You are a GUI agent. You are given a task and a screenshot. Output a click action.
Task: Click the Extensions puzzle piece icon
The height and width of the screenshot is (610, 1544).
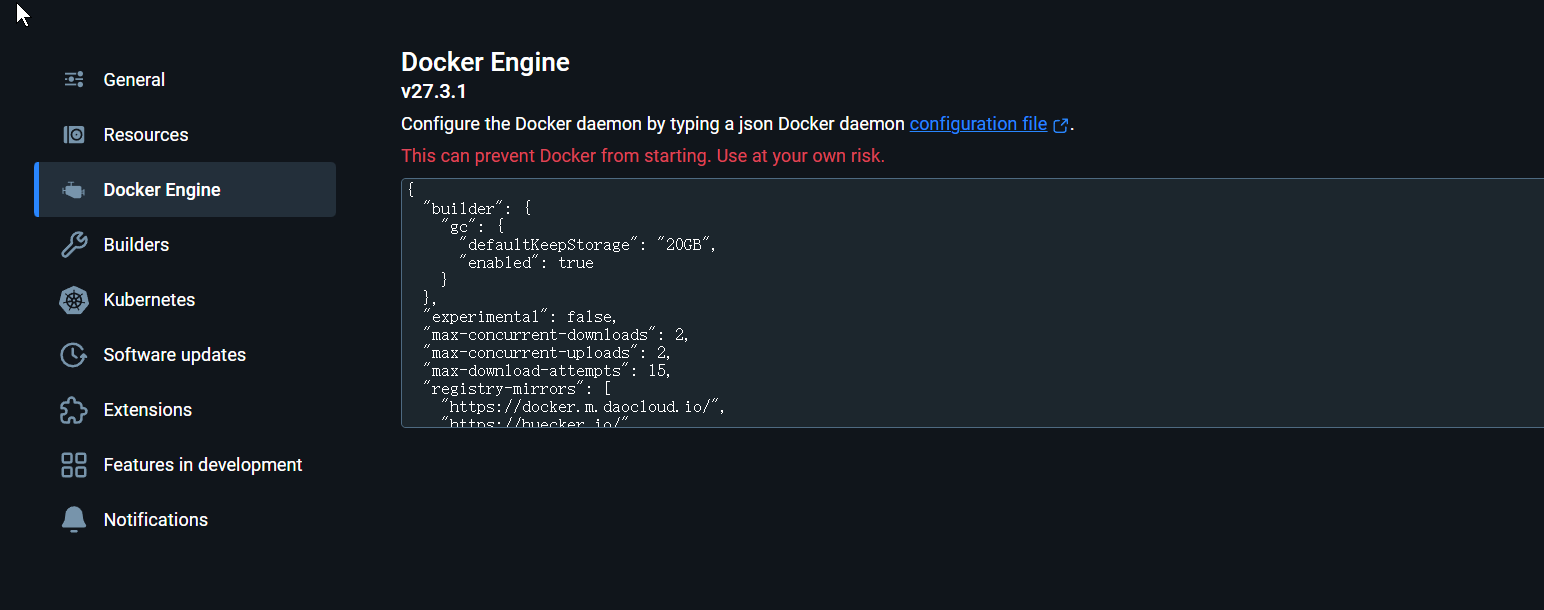pyautogui.click(x=74, y=410)
